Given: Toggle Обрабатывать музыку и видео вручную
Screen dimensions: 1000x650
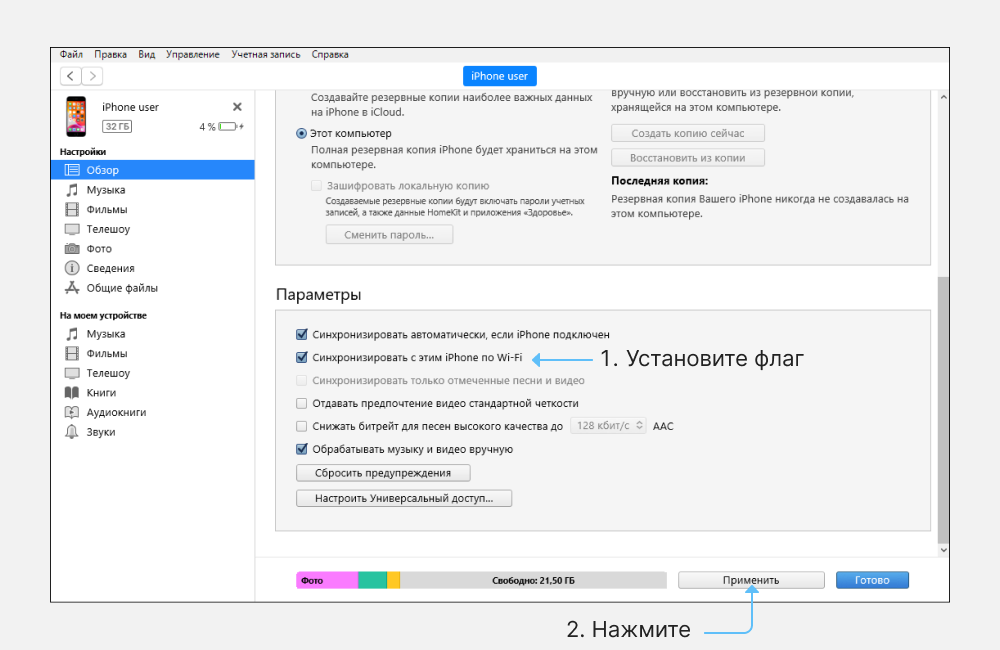Looking at the screenshot, I should click(x=302, y=449).
